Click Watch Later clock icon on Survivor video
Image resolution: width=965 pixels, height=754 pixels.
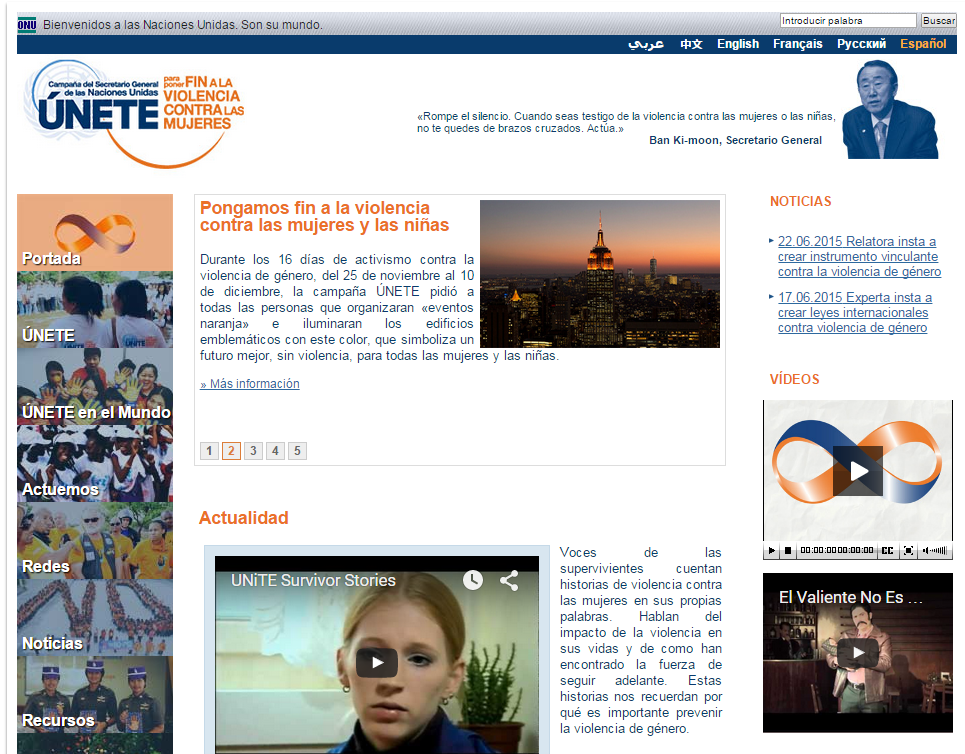473,580
